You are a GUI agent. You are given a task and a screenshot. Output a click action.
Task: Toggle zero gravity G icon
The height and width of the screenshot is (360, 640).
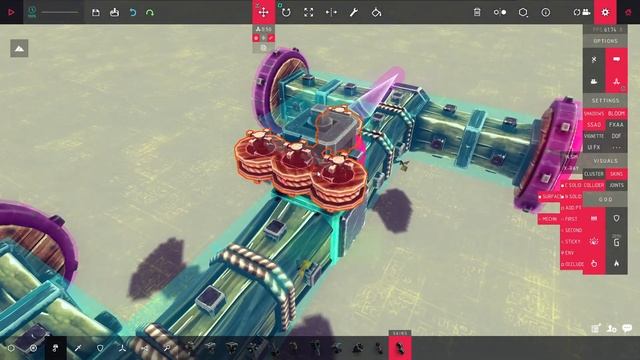(616, 242)
